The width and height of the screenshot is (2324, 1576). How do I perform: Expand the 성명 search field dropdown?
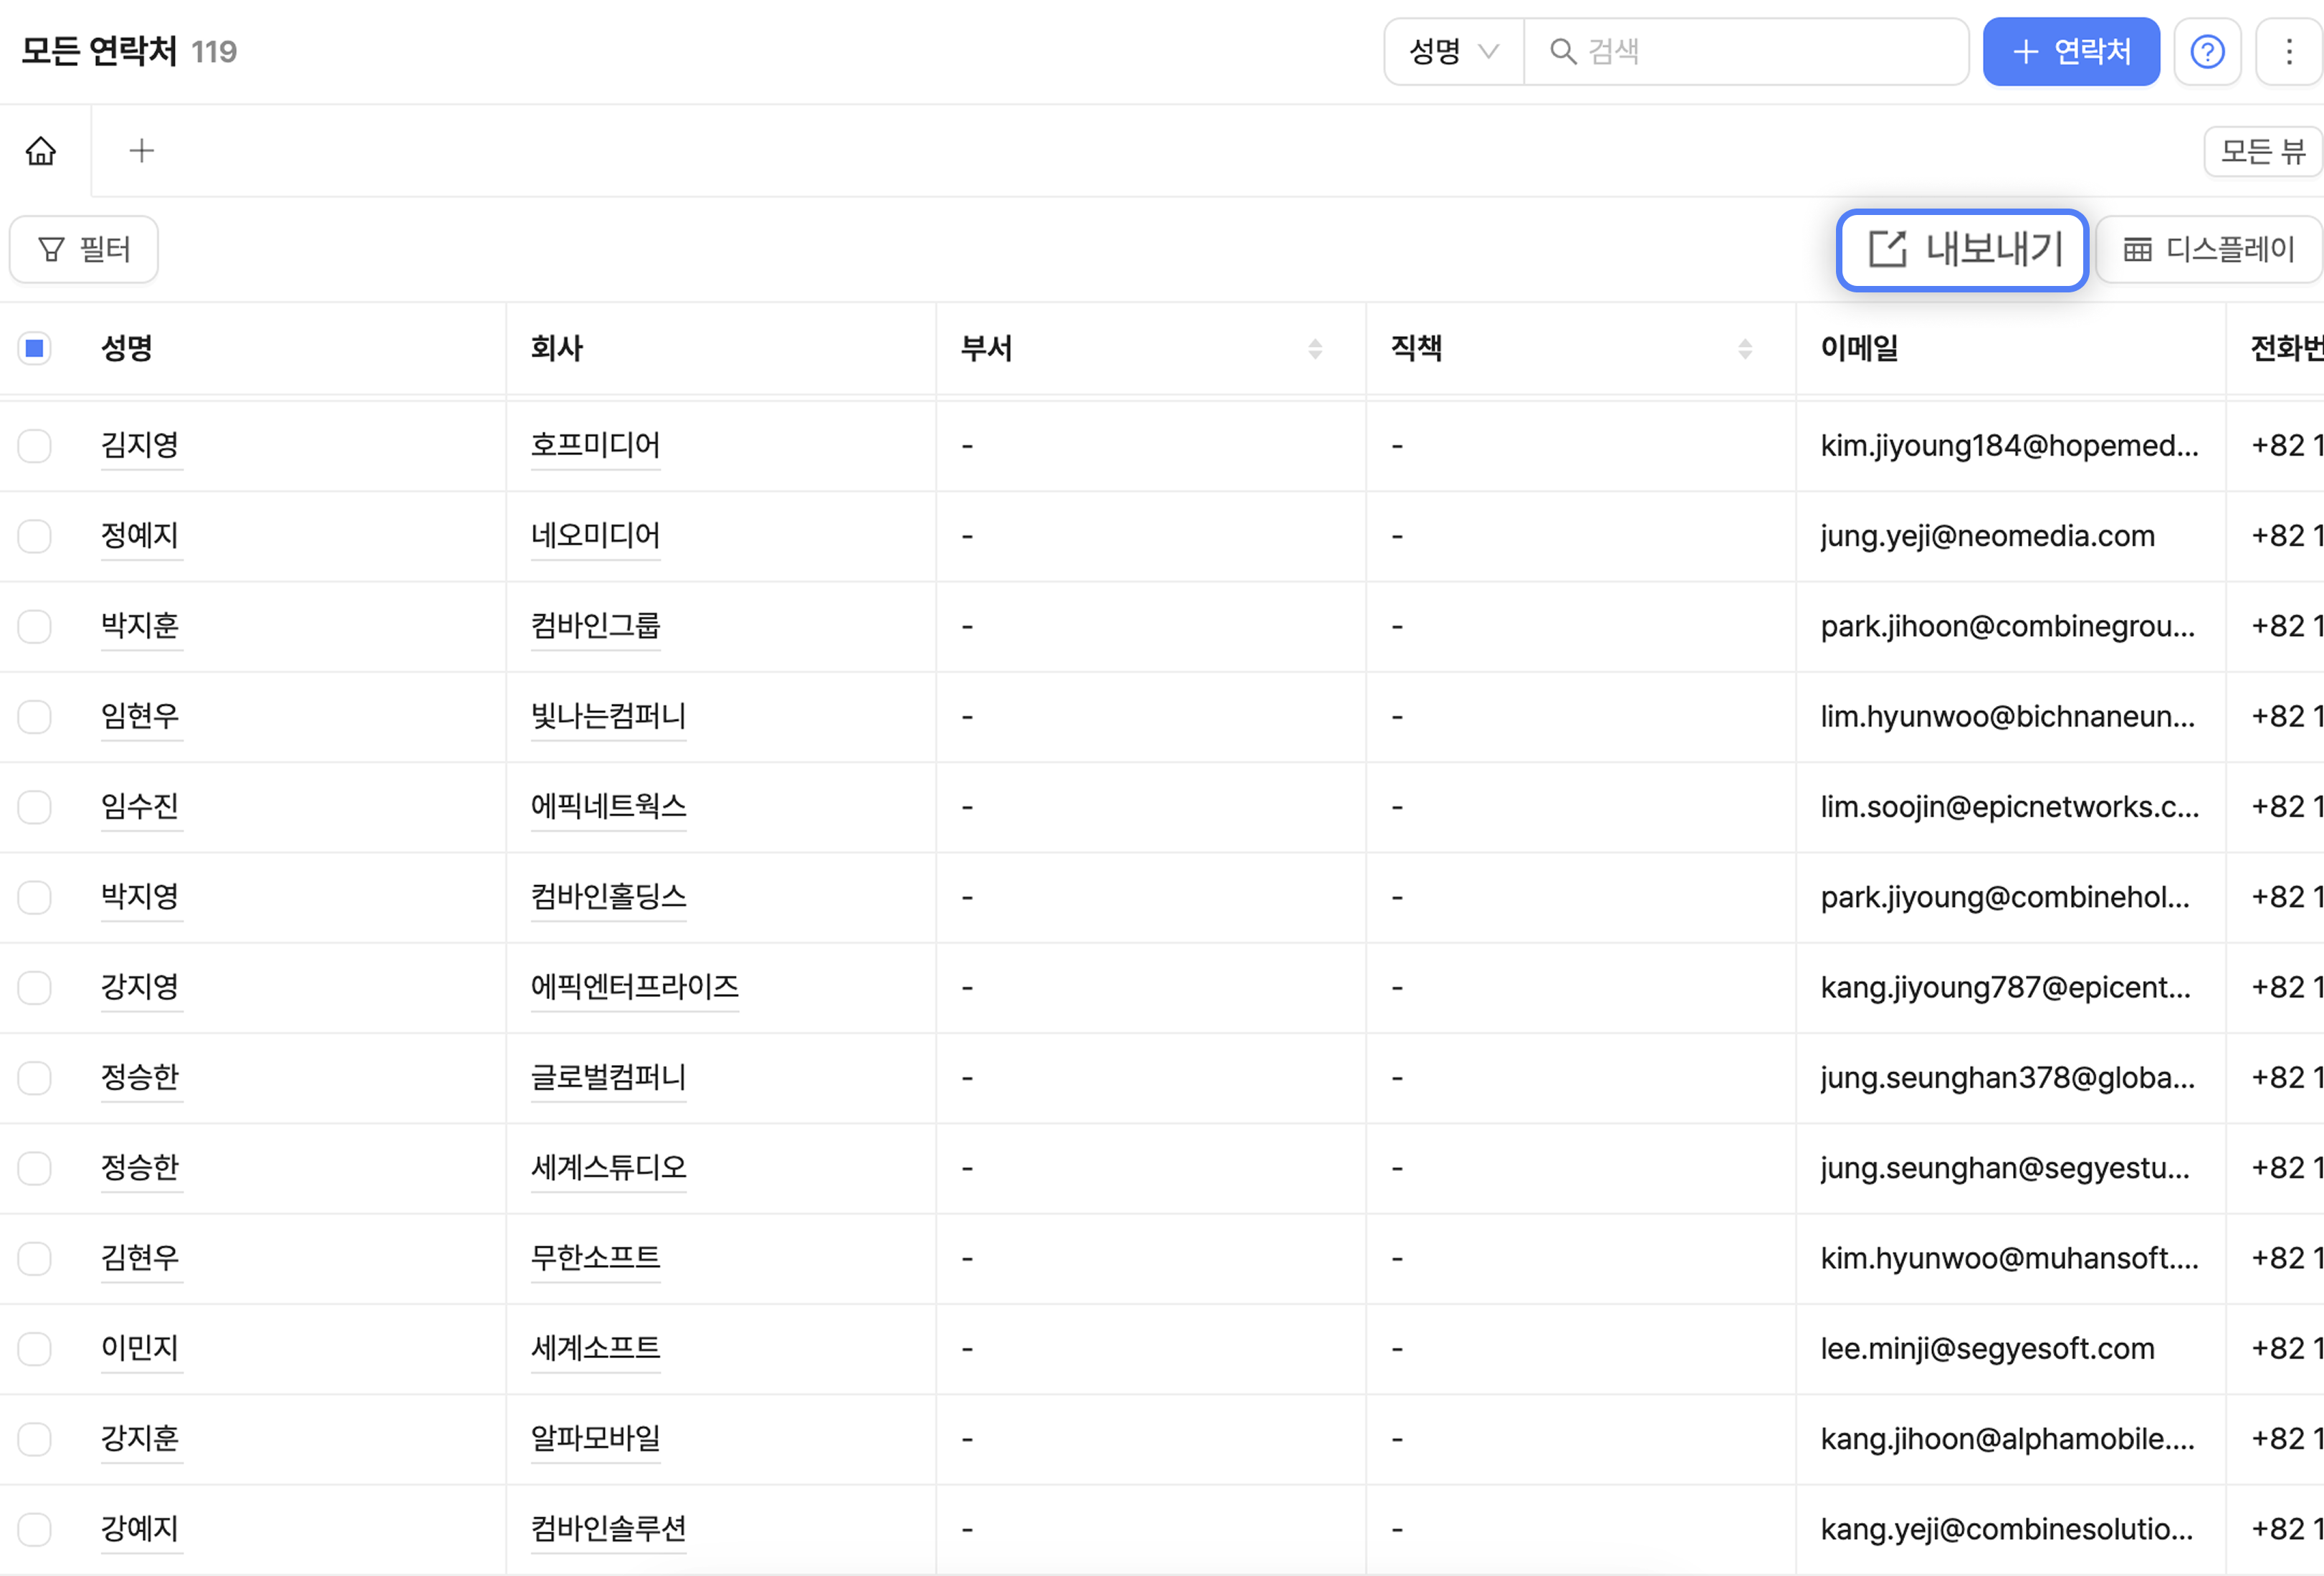click(x=1453, y=52)
